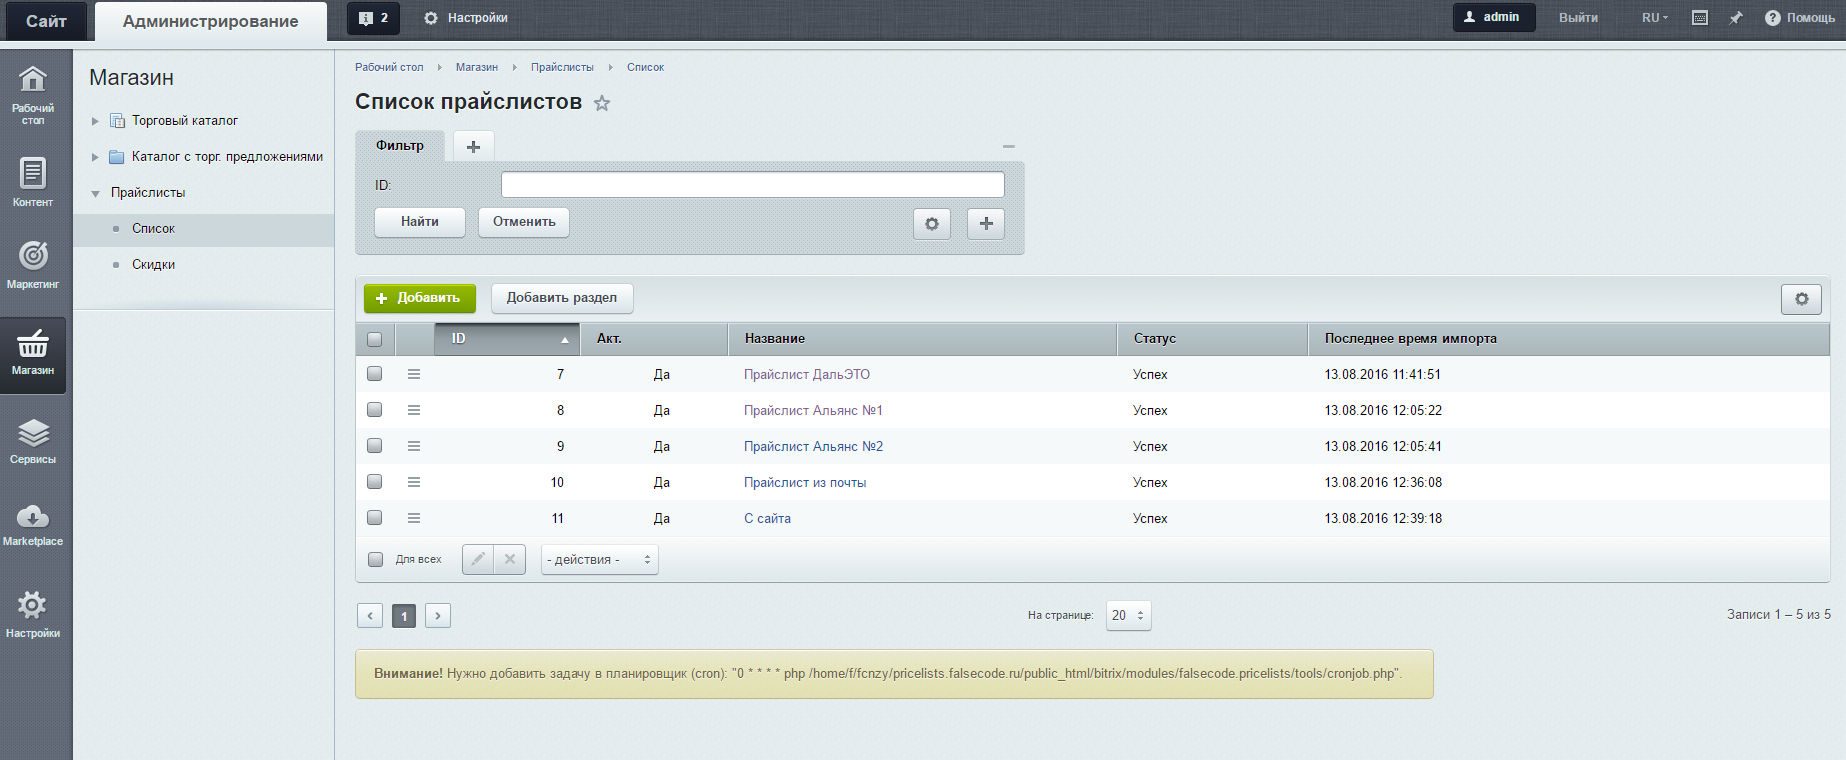The image size is (1846, 760).
Task: Enable the Для всех checkbox
Action: [x=376, y=560]
